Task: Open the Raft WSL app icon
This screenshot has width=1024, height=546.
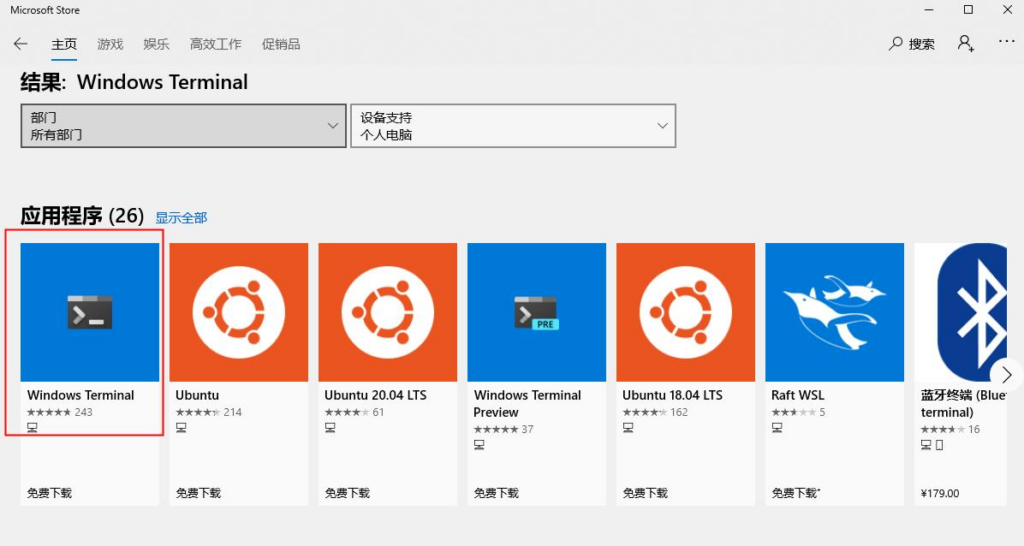Action: [x=834, y=312]
